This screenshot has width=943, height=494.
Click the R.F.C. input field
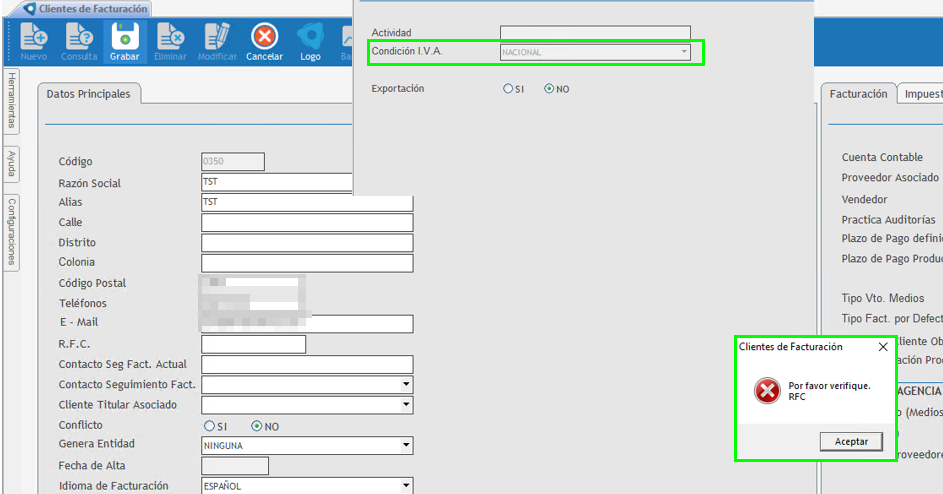tap(253, 344)
